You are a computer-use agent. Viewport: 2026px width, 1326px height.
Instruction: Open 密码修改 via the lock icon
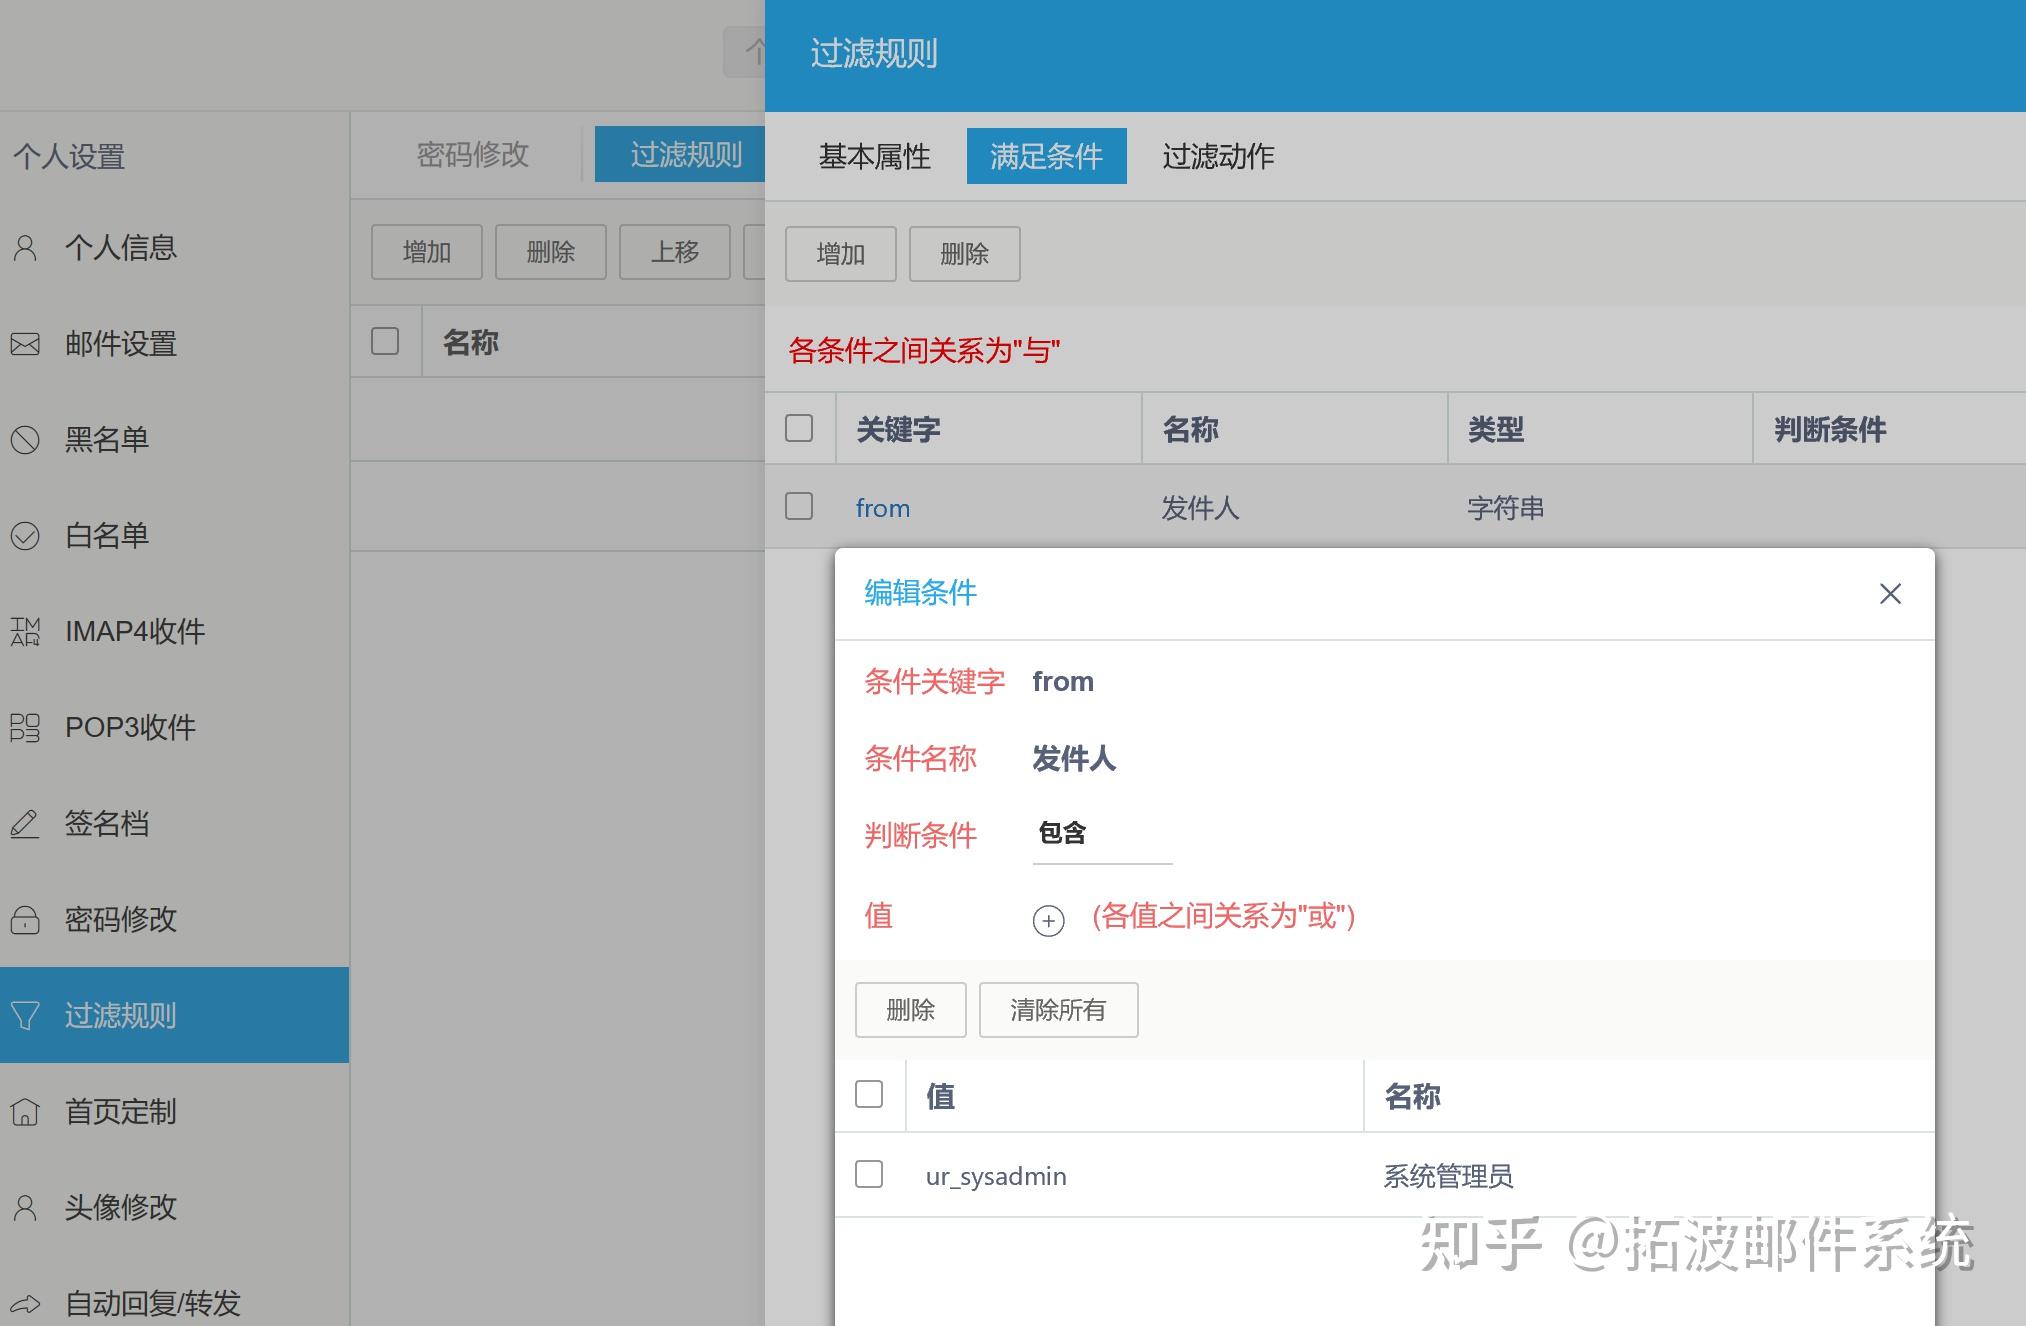click(x=26, y=919)
